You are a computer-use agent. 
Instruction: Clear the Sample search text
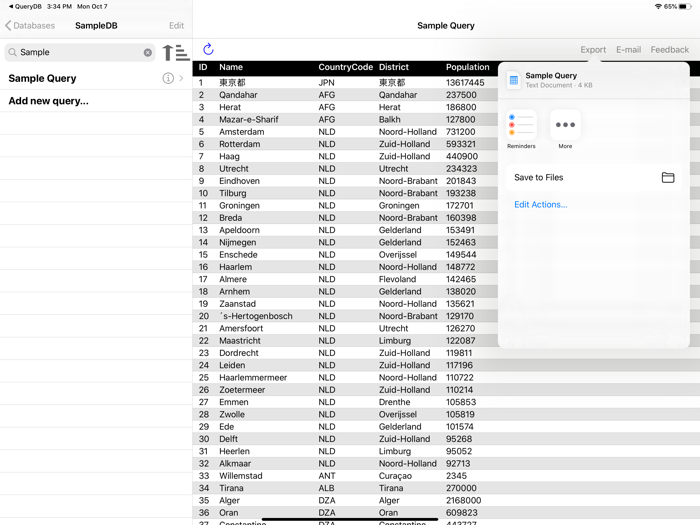pos(148,53)
